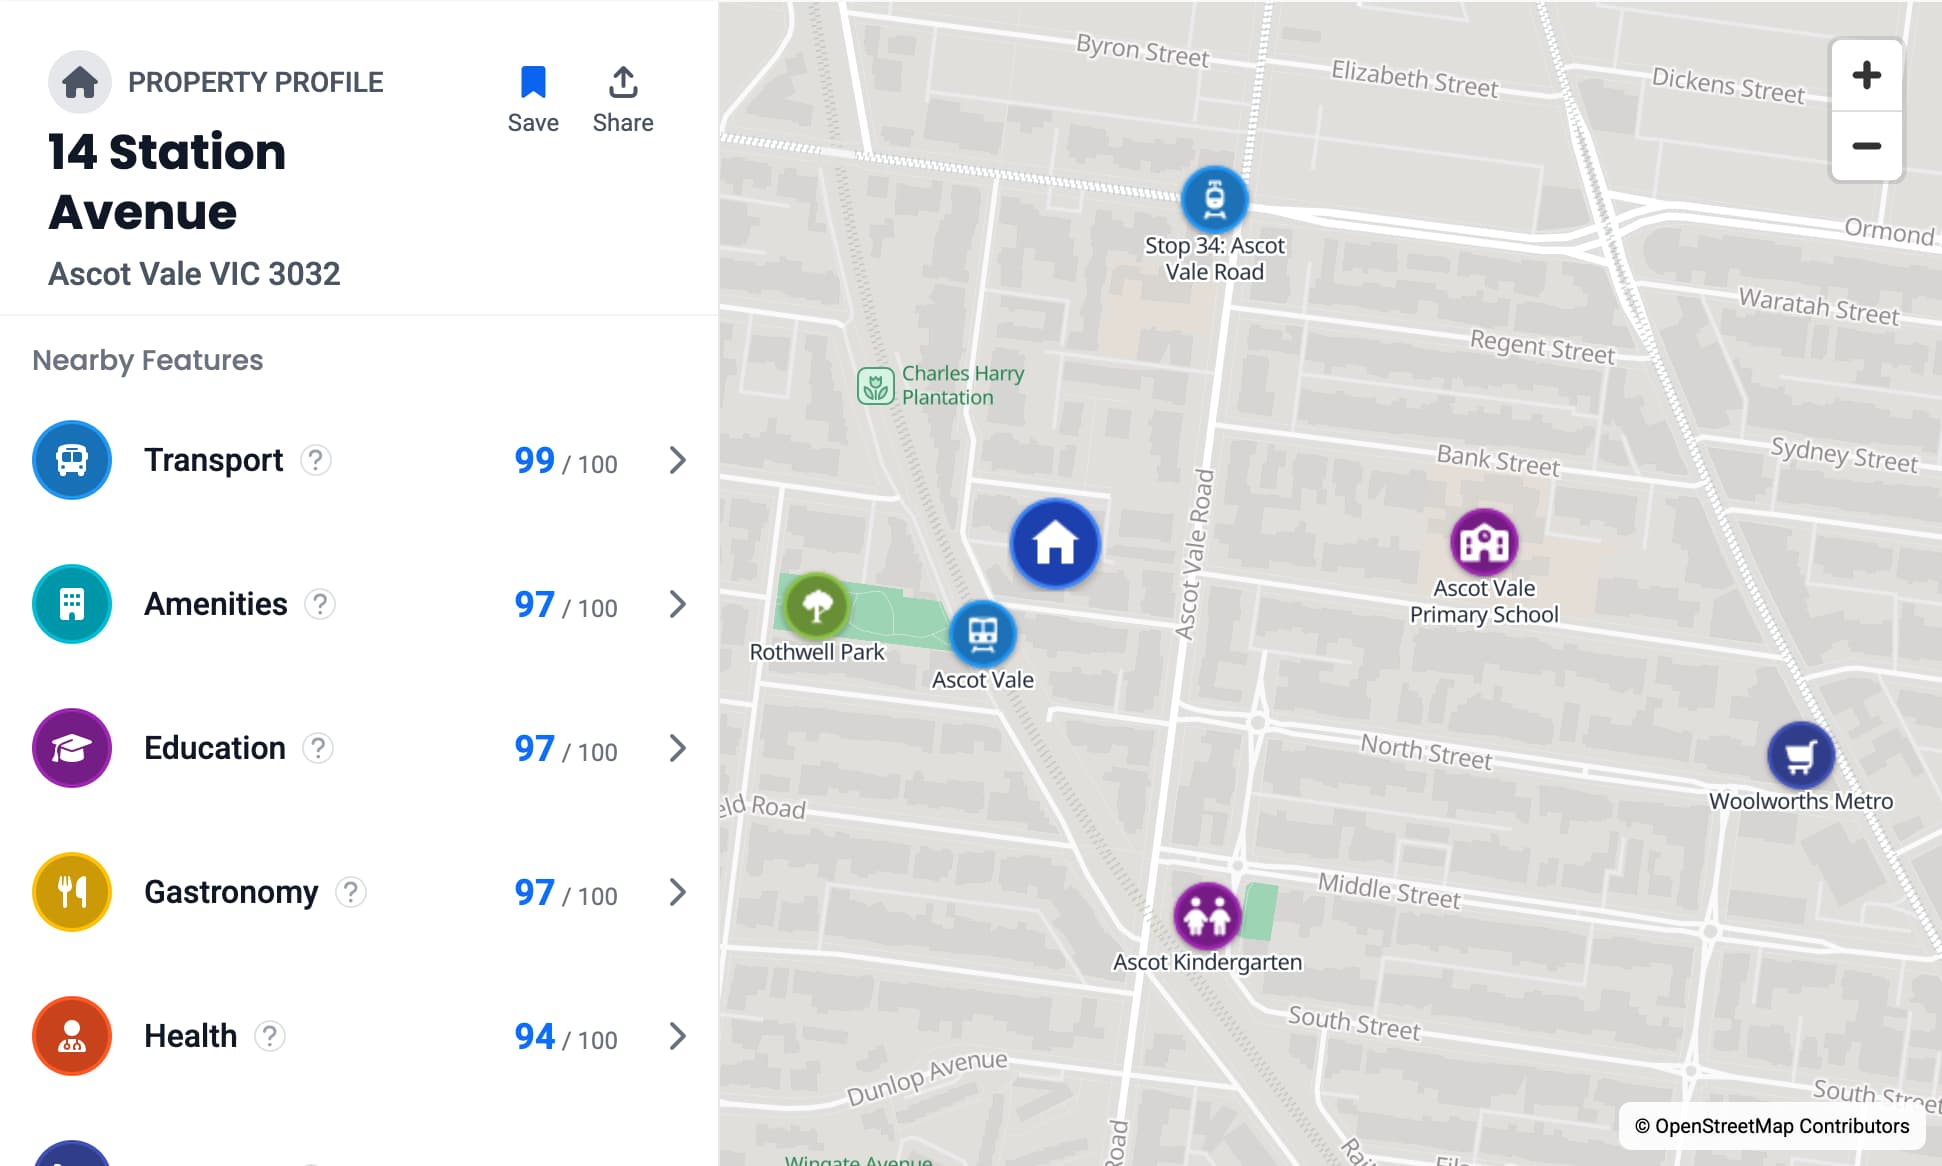Expand the Transport score details chevron
The height and width of the screenshot is (1166, 1942).
click(x=678, y=460)
